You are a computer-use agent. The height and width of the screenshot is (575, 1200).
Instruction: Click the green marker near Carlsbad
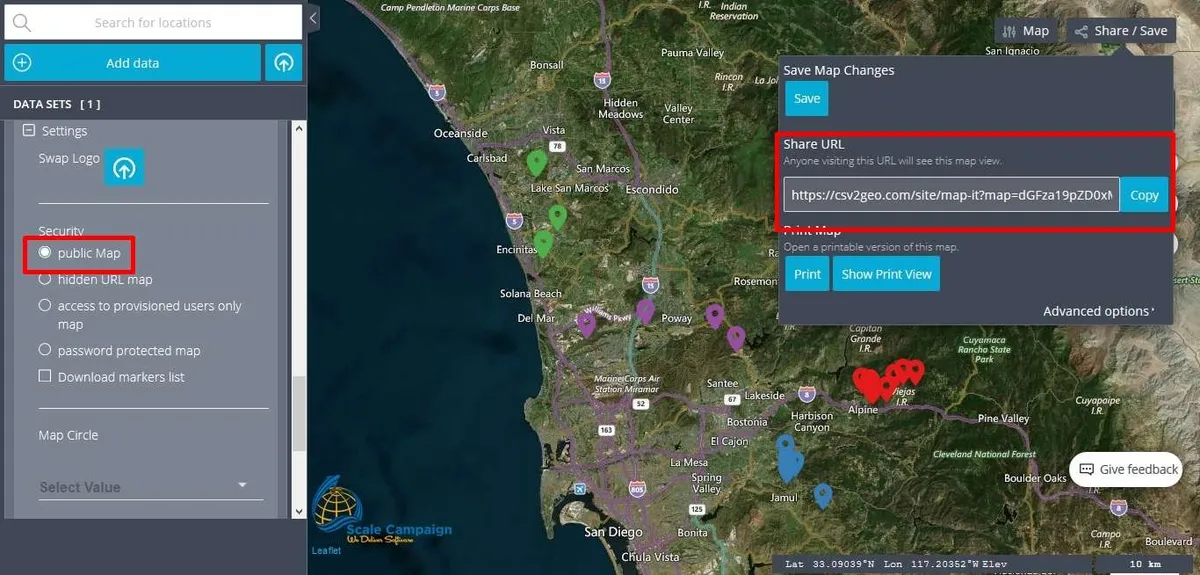tap(536, 162)
